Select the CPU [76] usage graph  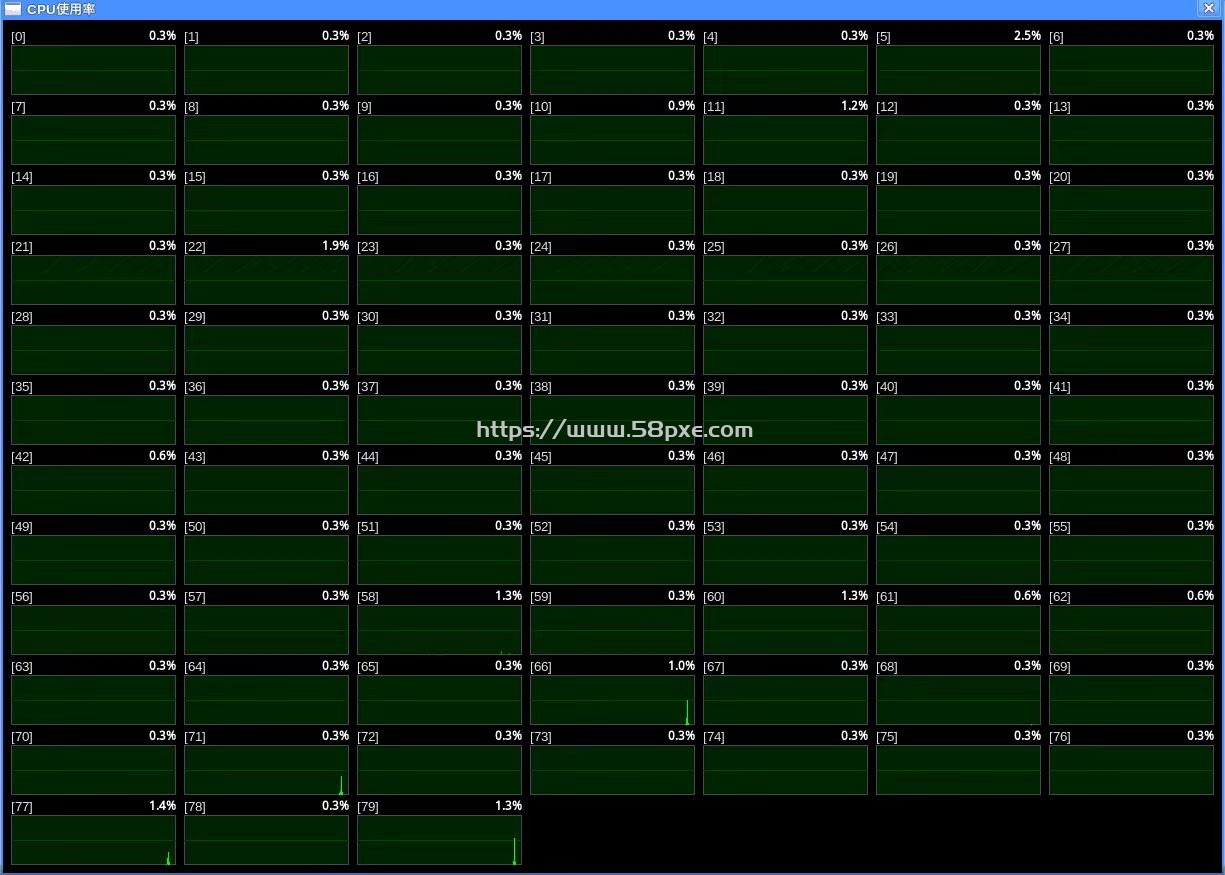click(x=1131, y=770)
